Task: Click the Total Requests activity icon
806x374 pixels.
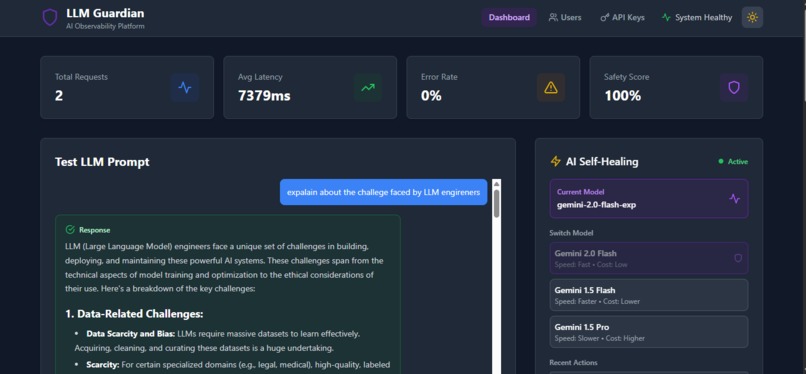Action: pos(185,87)
